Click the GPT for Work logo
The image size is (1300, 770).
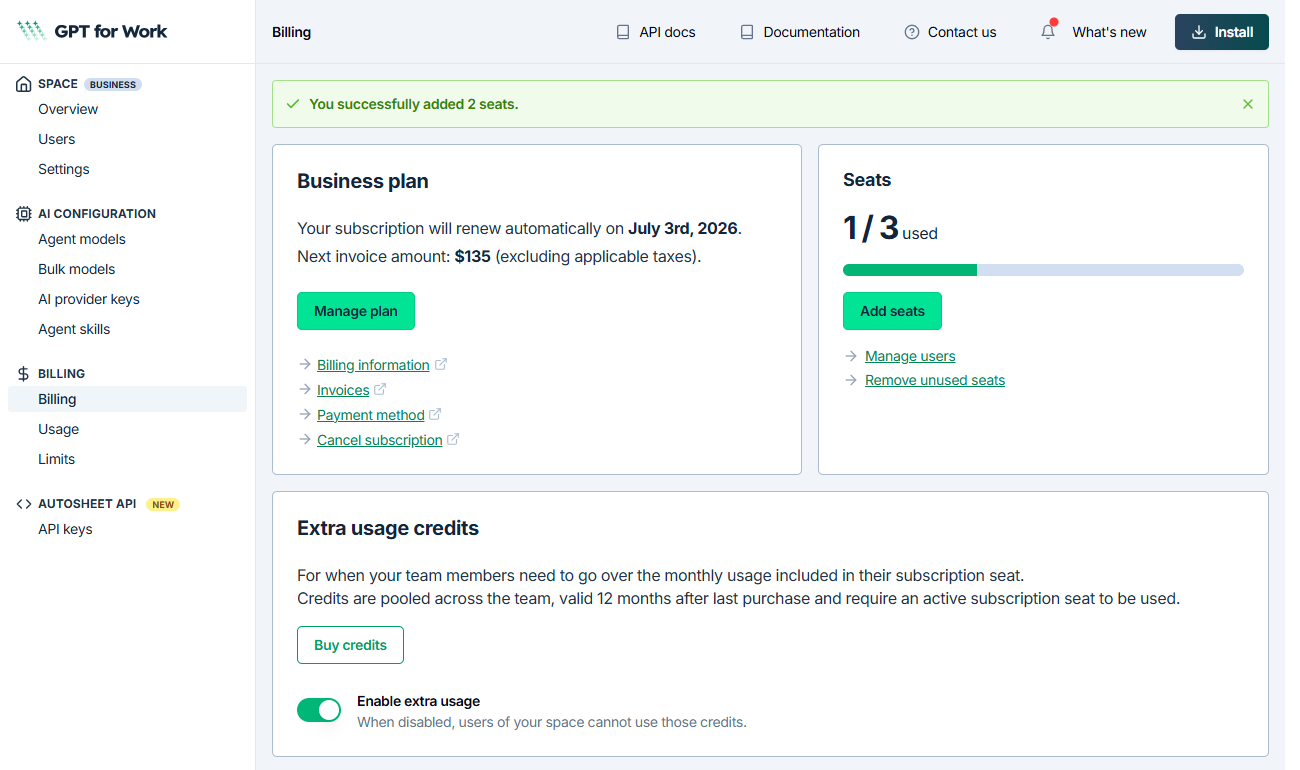pyautogui.click(x=92, y=31)
